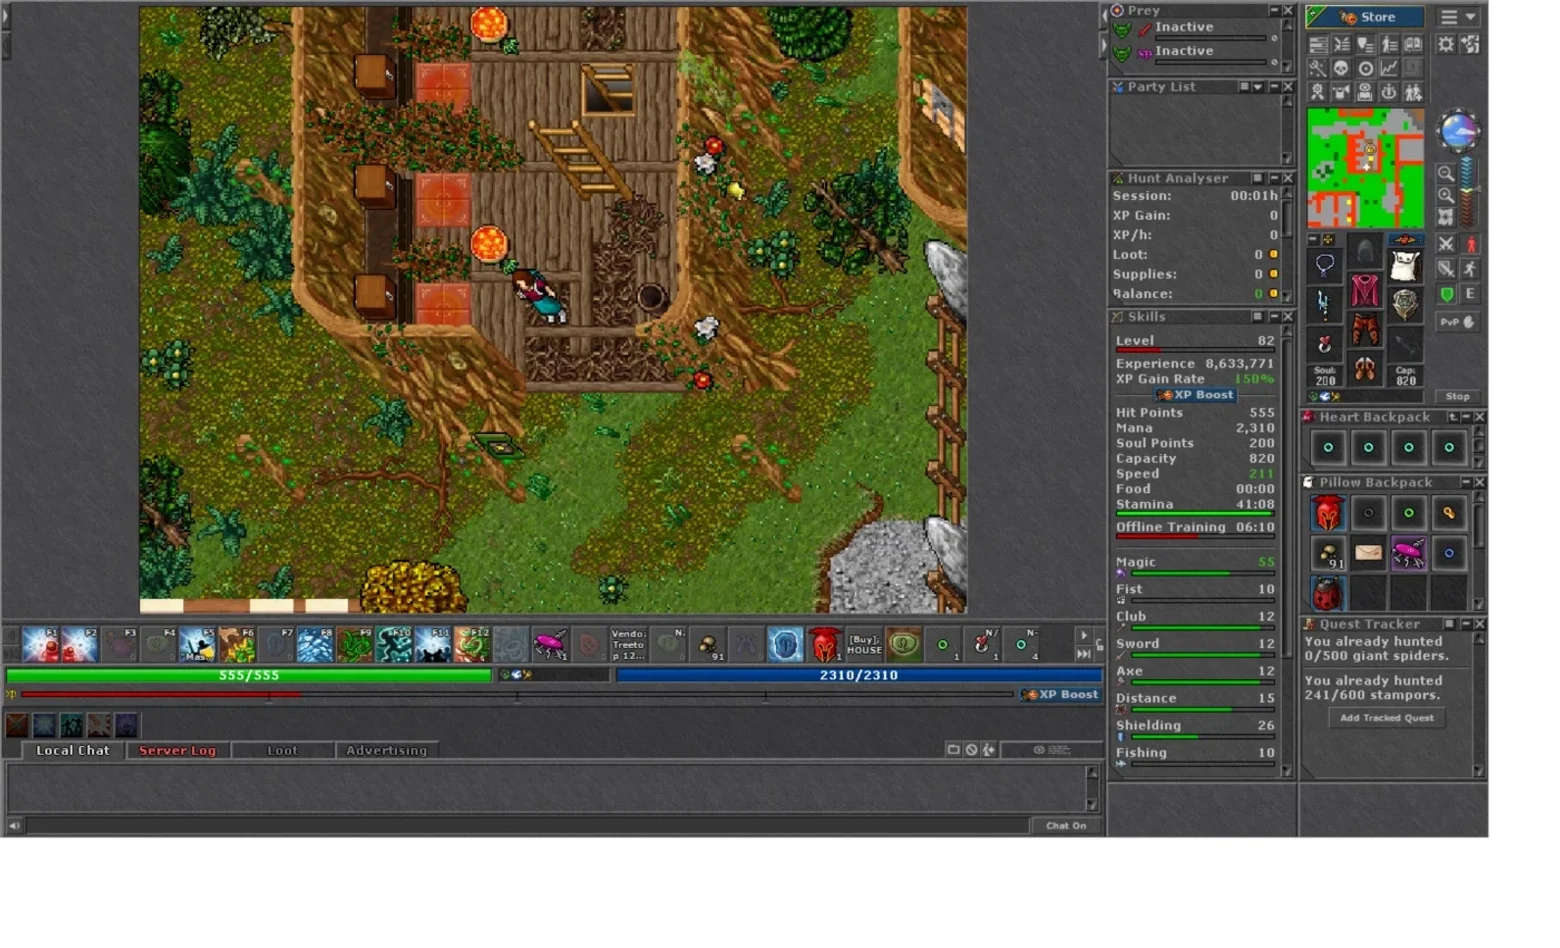Click the Add Tracked Quest button
The image size is (1560, 948).
1386,718
